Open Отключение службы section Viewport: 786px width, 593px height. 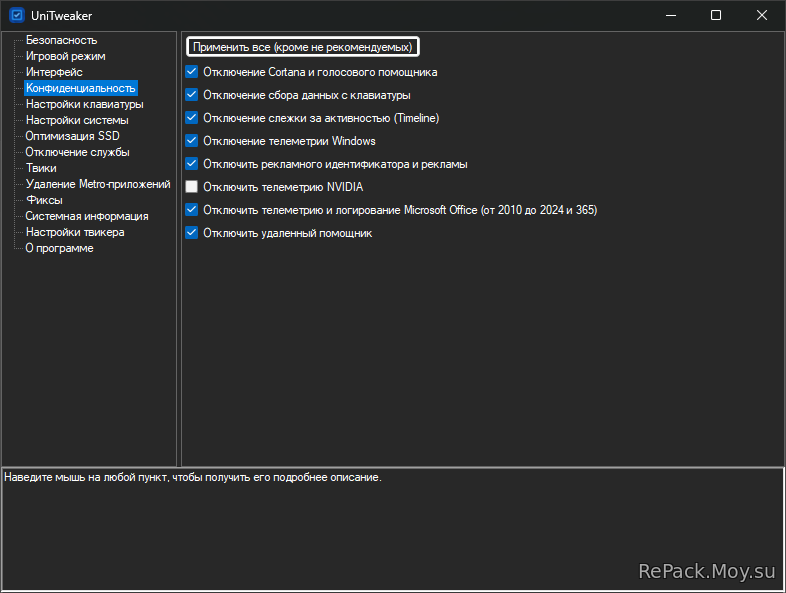point(78,152)
